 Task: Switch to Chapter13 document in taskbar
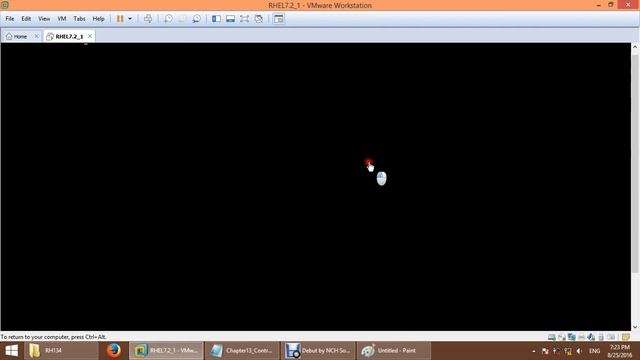coord(242,351)
